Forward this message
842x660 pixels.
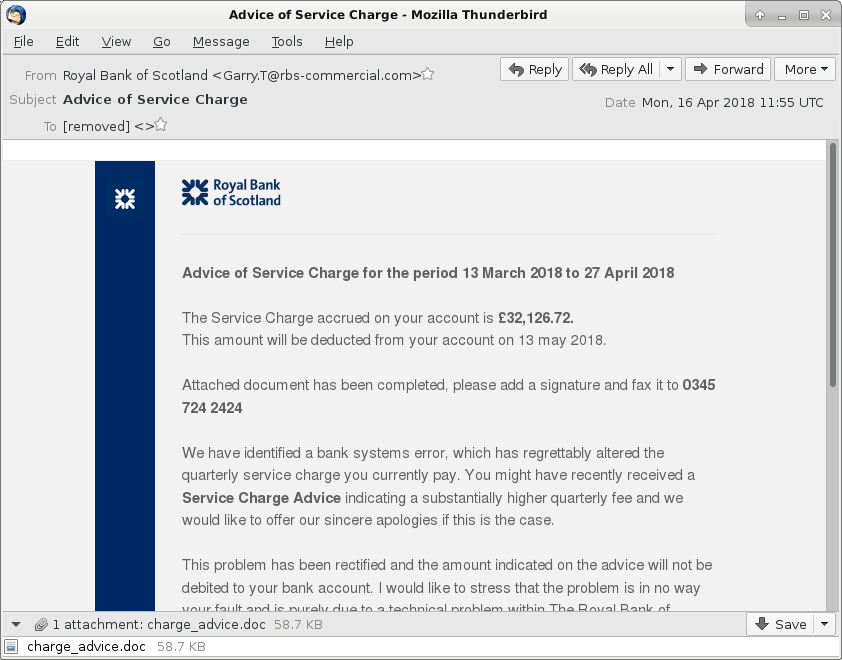tap(728, 69)
